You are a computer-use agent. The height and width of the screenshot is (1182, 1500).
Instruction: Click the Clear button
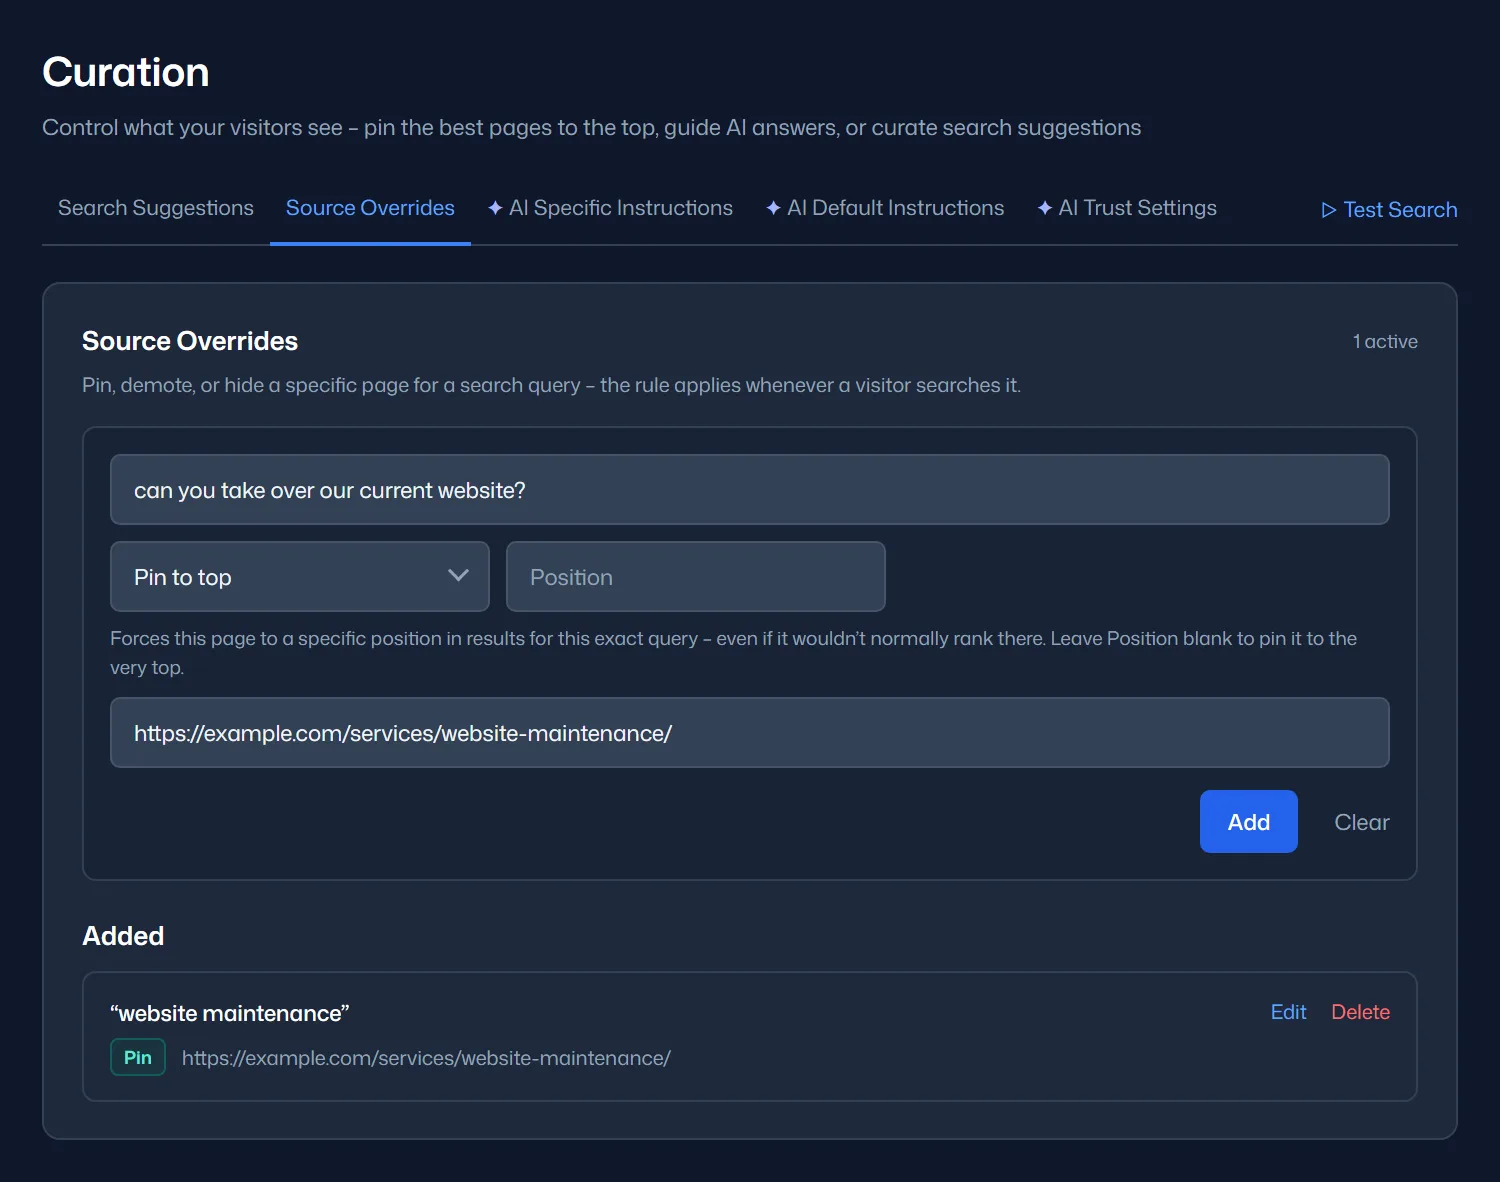tap(1362, 822)
